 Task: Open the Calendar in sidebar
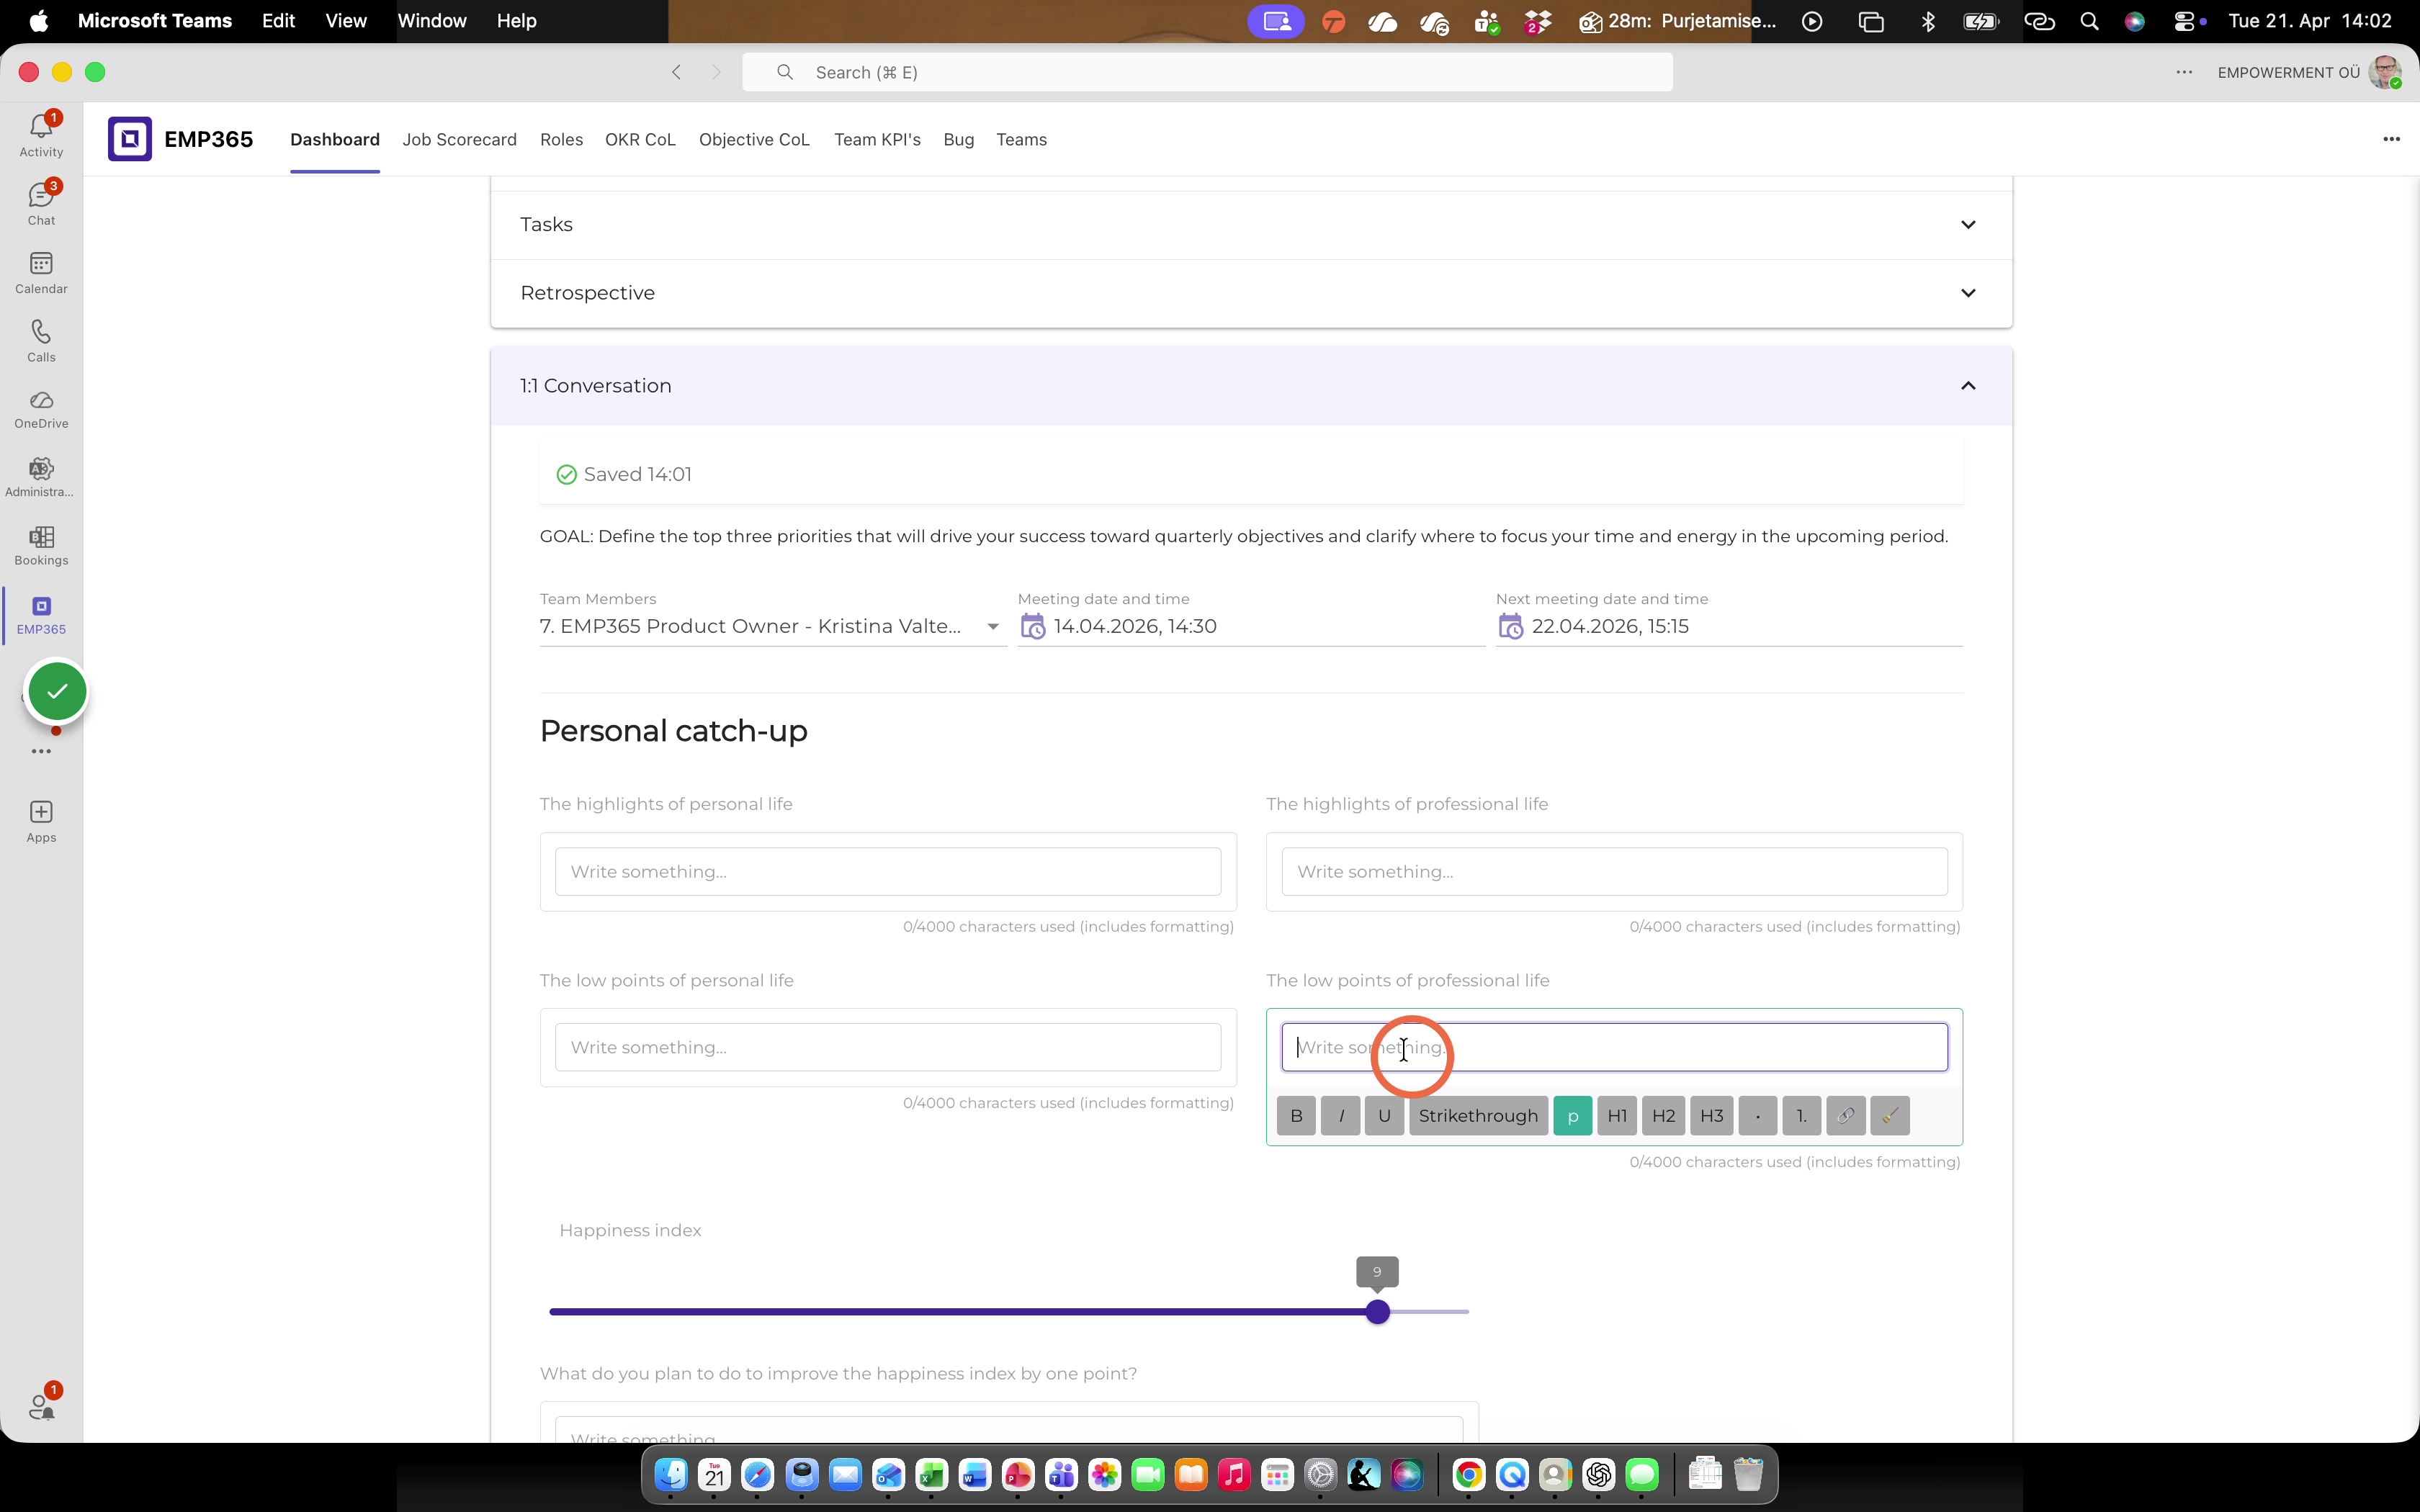click(x=41, y=272)
